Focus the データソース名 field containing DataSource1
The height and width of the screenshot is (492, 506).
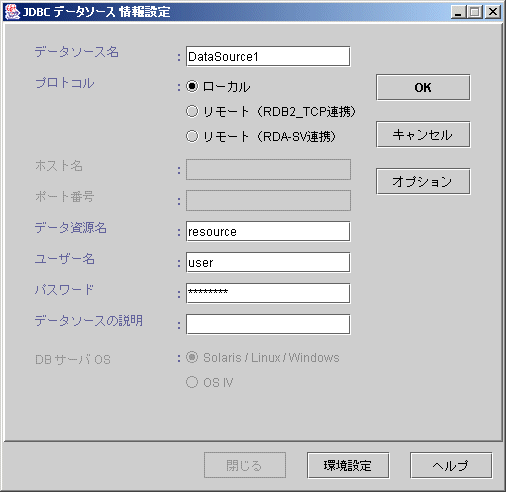[268, 56]
